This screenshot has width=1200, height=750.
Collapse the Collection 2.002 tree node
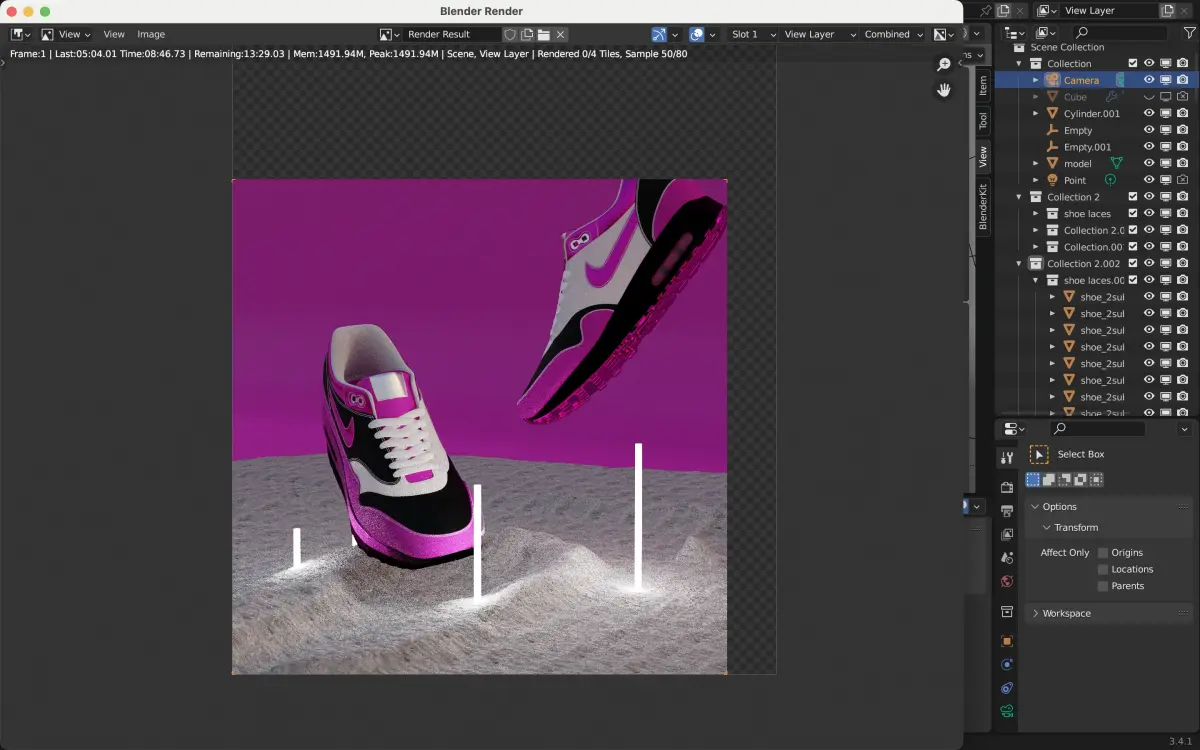(x=1019, y=263)
